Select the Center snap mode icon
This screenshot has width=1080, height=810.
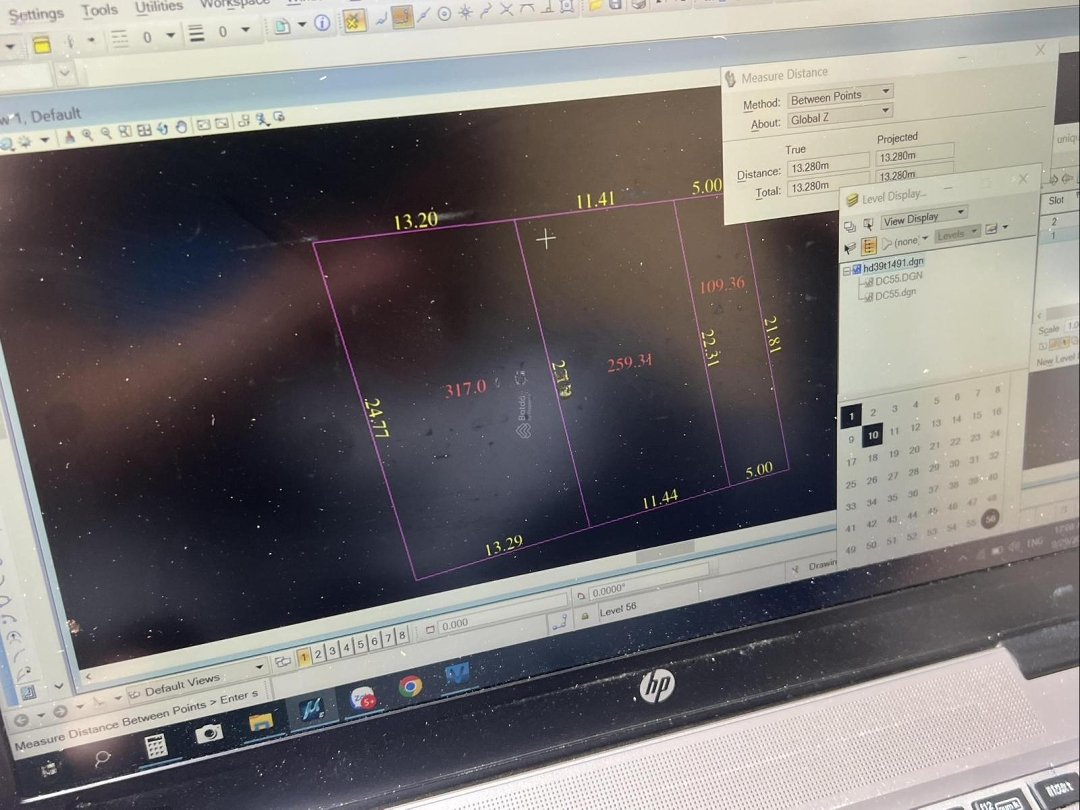tap(444, 14)
